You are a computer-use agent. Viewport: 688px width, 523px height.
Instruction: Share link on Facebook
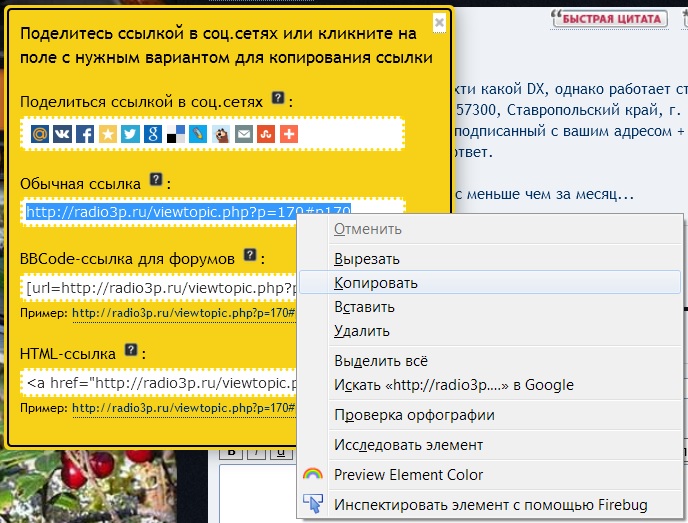85,133
